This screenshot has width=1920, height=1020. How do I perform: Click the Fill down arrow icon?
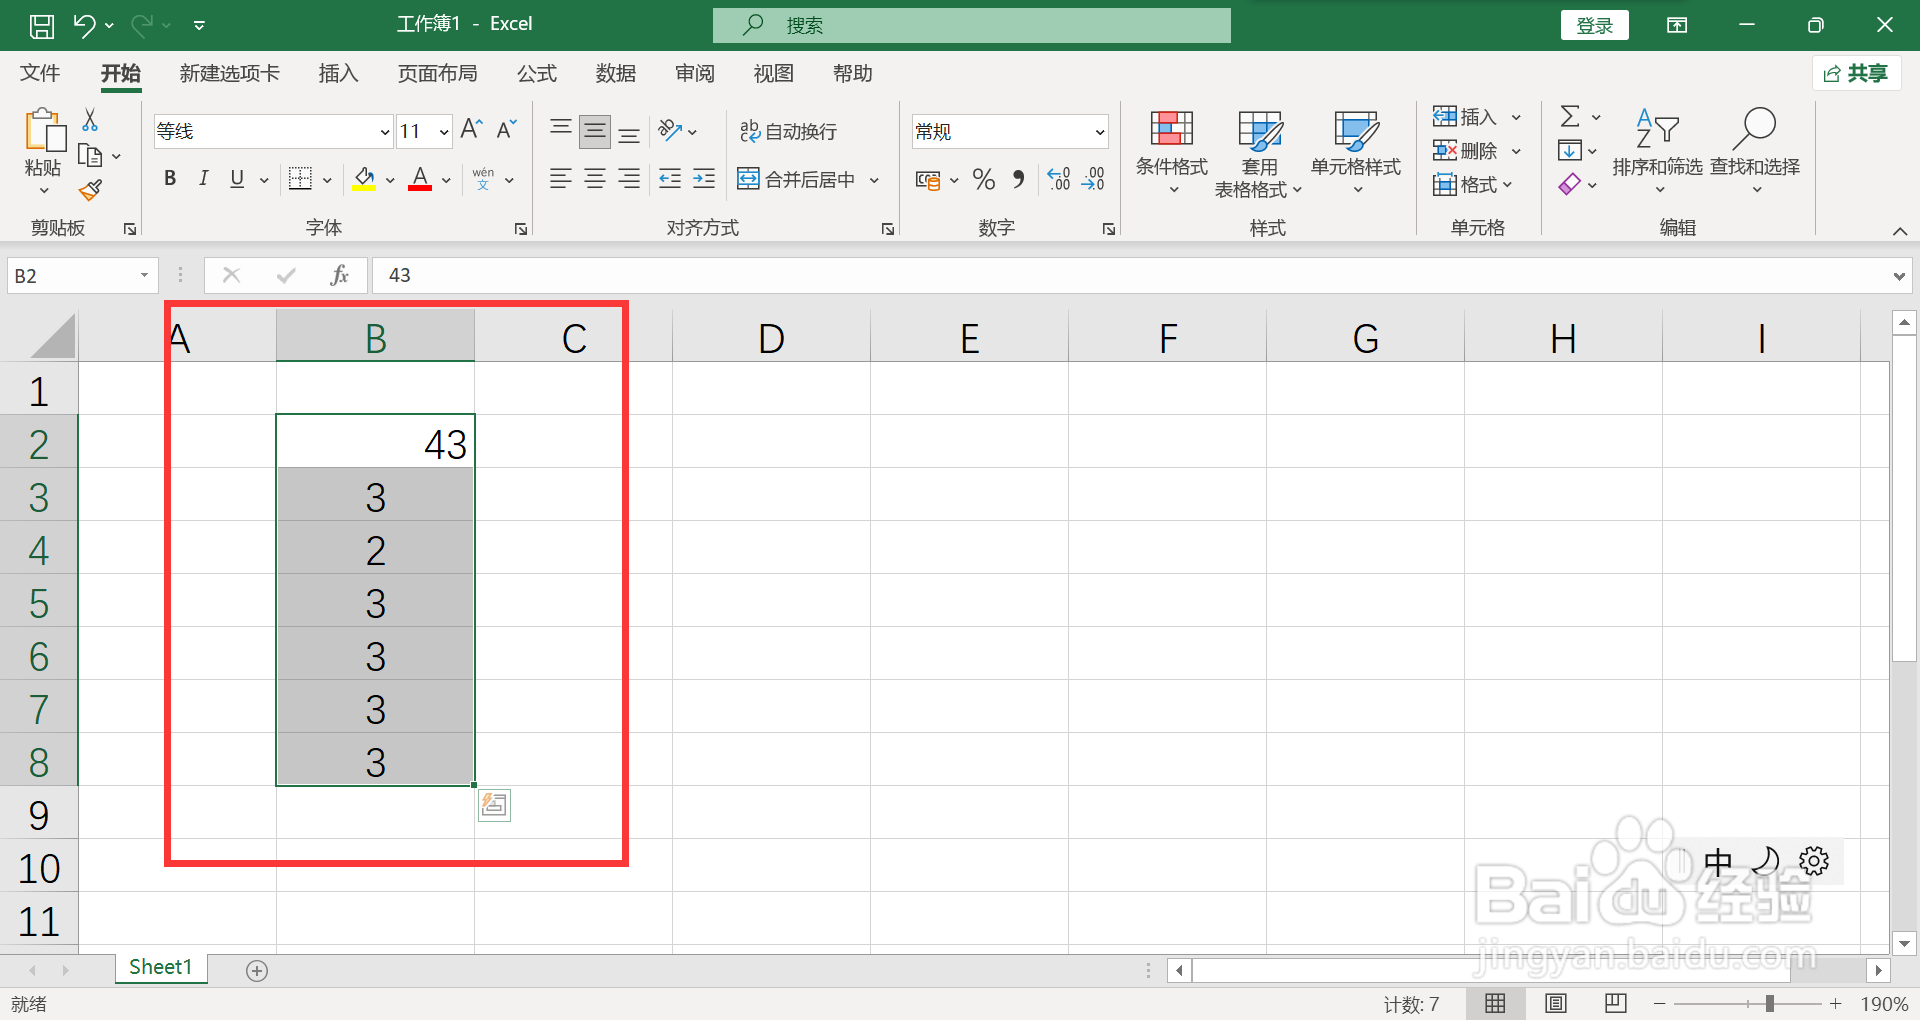pos(1570,151)
